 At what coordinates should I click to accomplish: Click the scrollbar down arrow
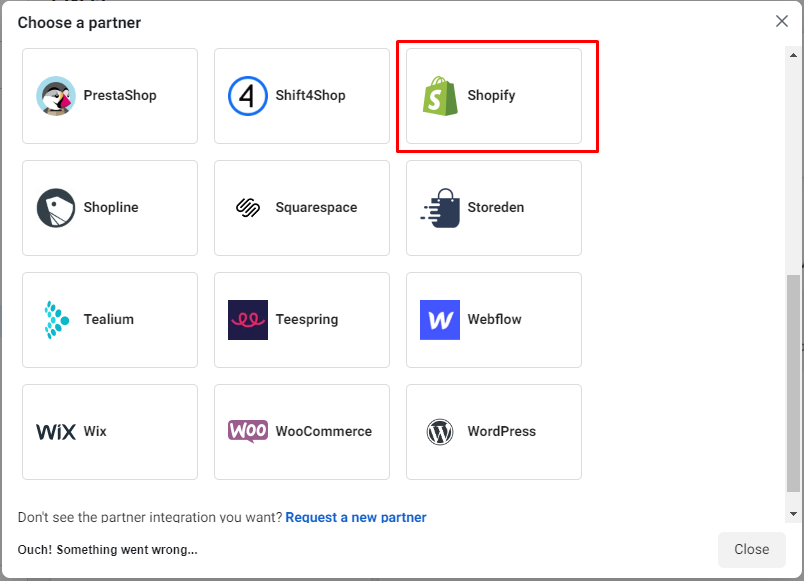pos(793,514)
